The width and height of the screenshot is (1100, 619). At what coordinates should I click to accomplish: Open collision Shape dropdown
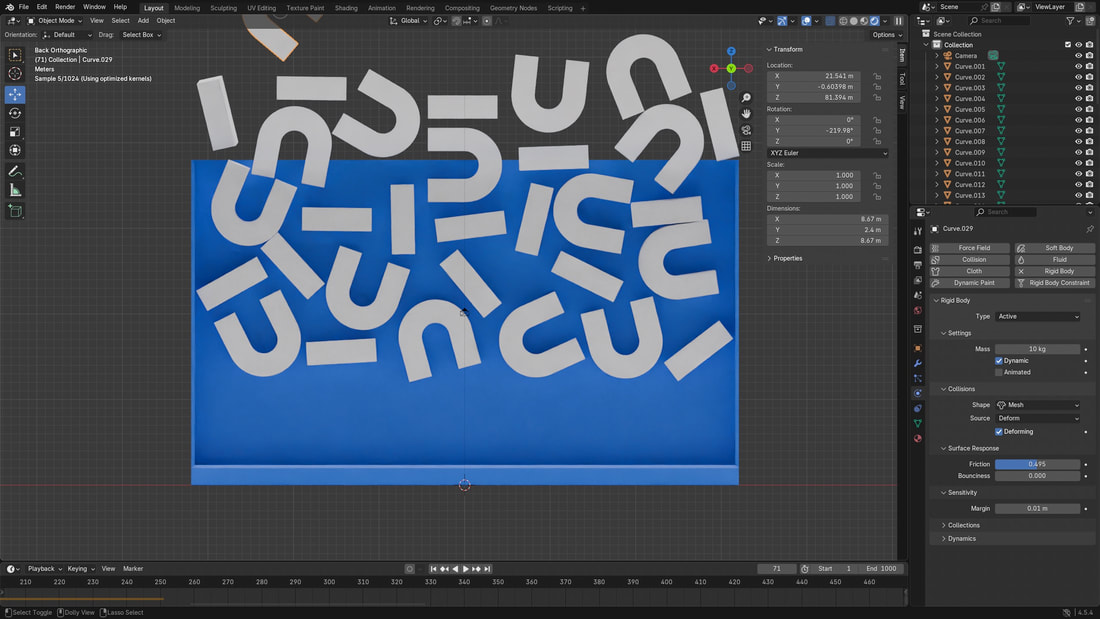click(x=1037, y=405)
